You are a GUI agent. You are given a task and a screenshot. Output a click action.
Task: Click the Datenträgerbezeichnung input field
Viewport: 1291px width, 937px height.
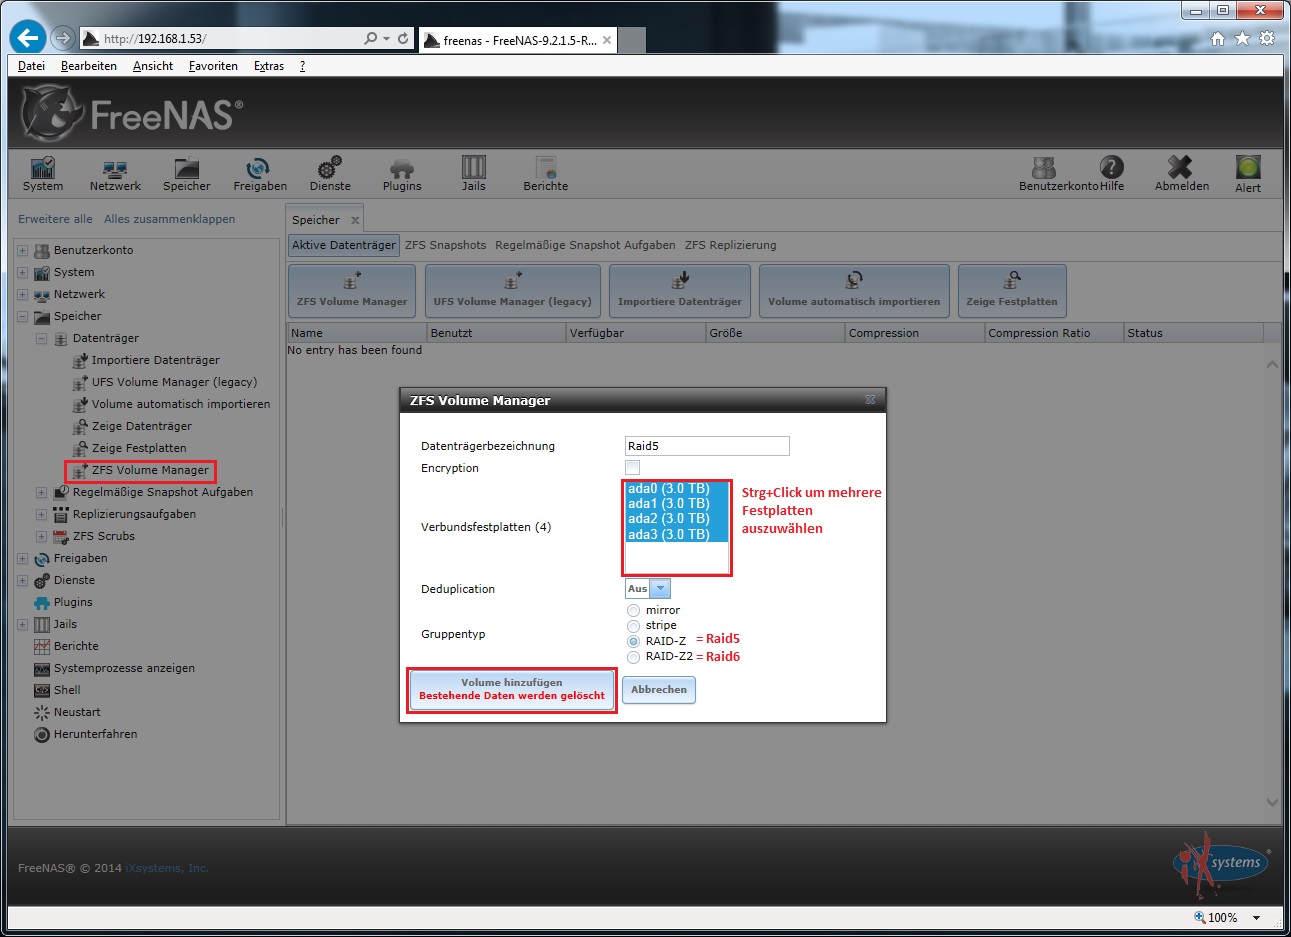[707, 446]
